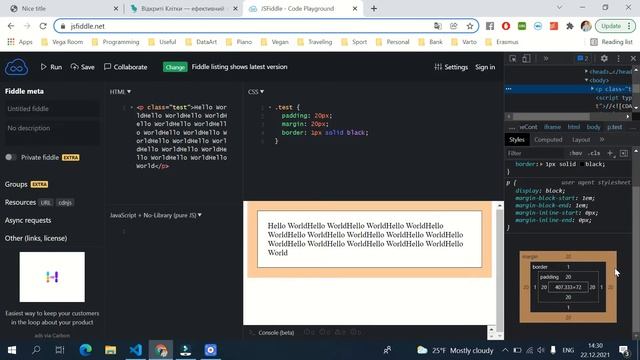640x360 pixels.
Task: Click the box model content size value
Action: 568,287
